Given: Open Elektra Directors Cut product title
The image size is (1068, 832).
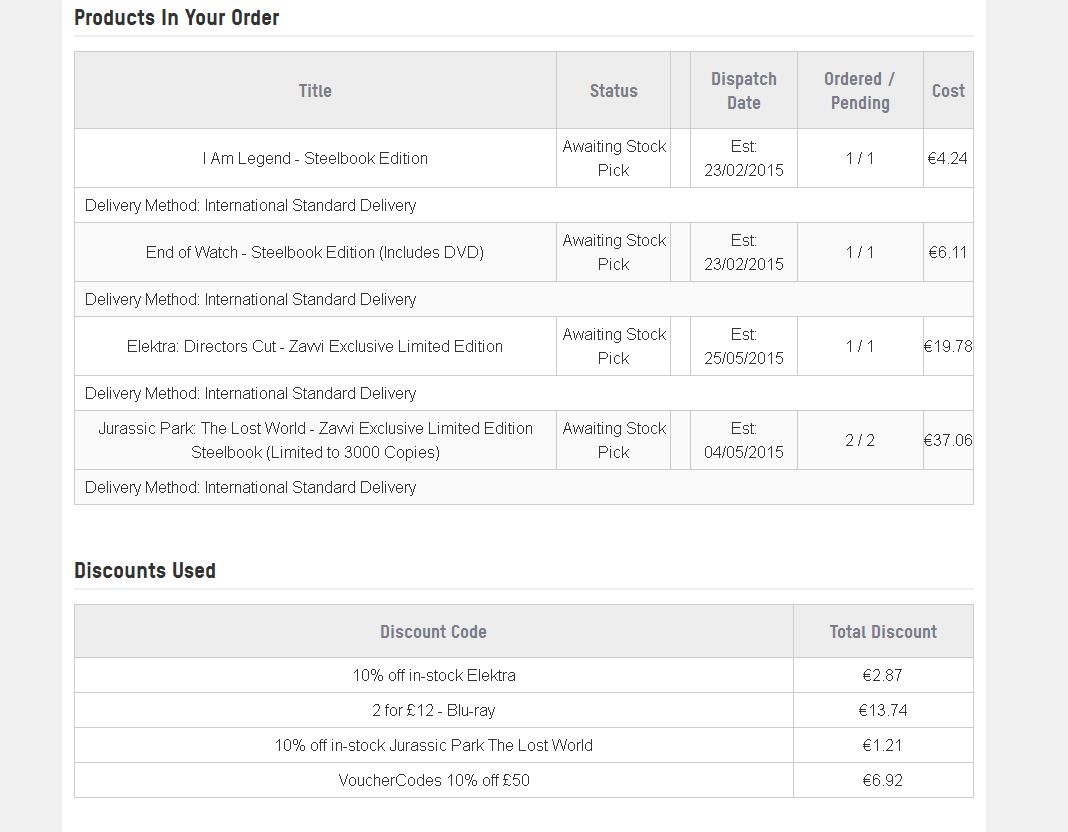Looking at the screenshot, I should (315, 346).
